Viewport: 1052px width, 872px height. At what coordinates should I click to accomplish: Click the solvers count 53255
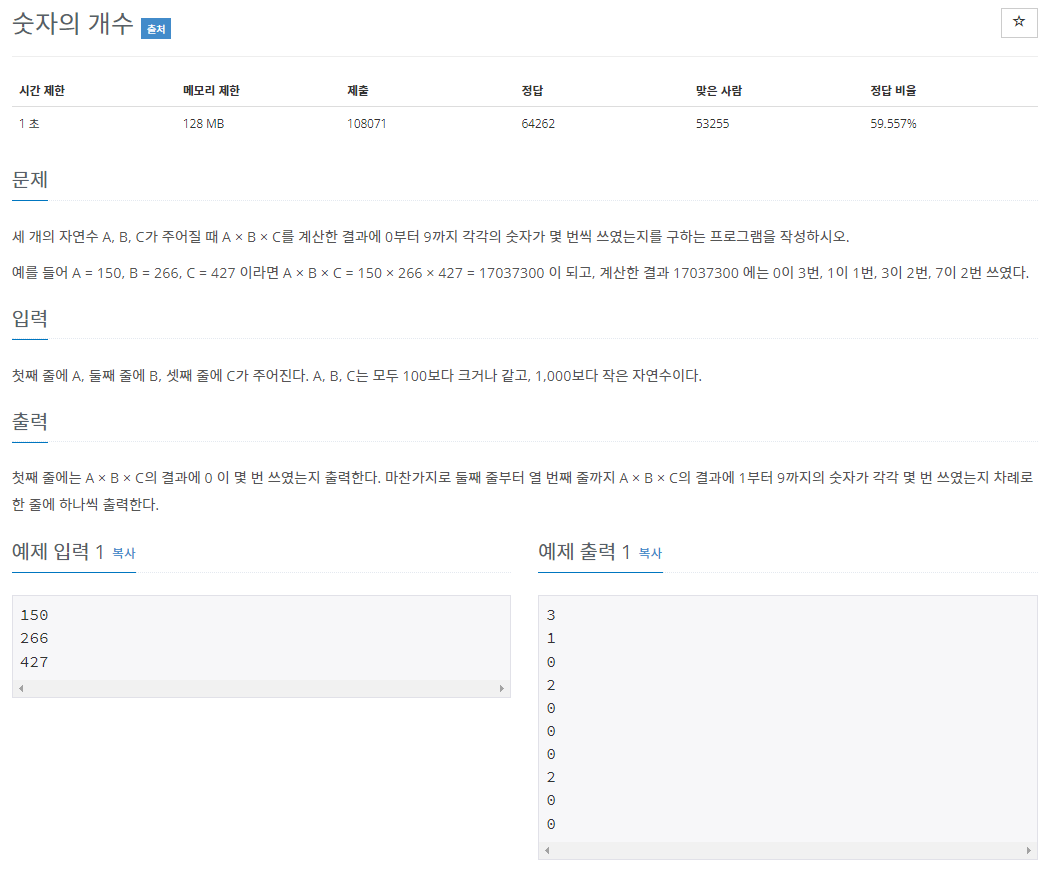713,123
